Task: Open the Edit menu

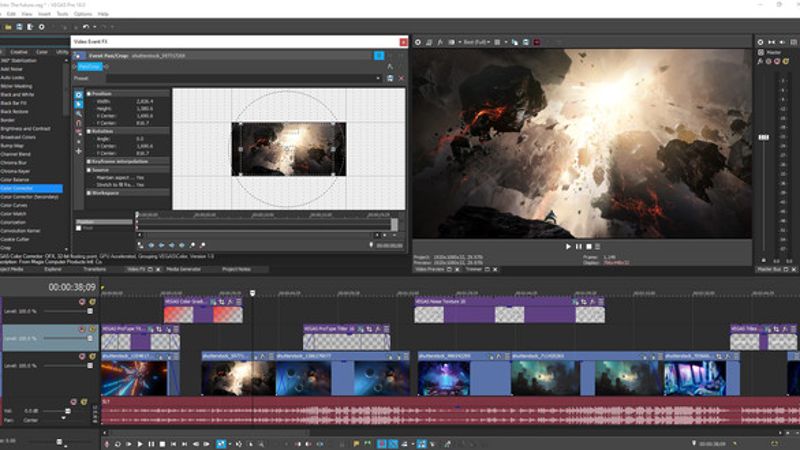Action: click(x=11, y=14)
